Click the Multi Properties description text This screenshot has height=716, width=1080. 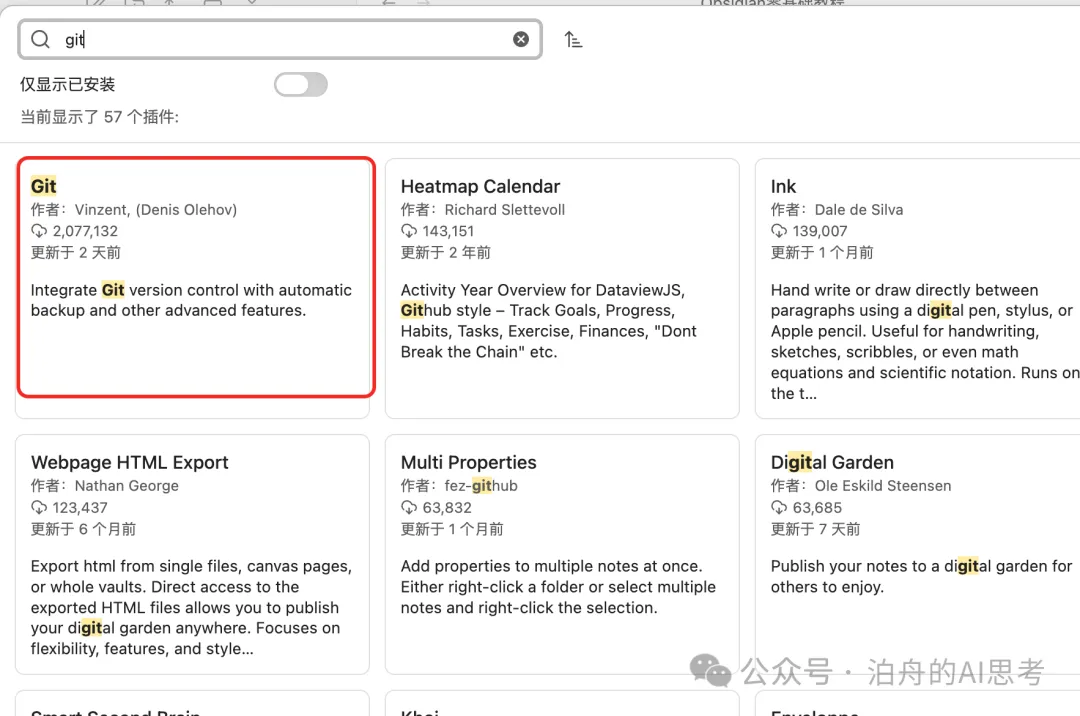tap(558, 587)
